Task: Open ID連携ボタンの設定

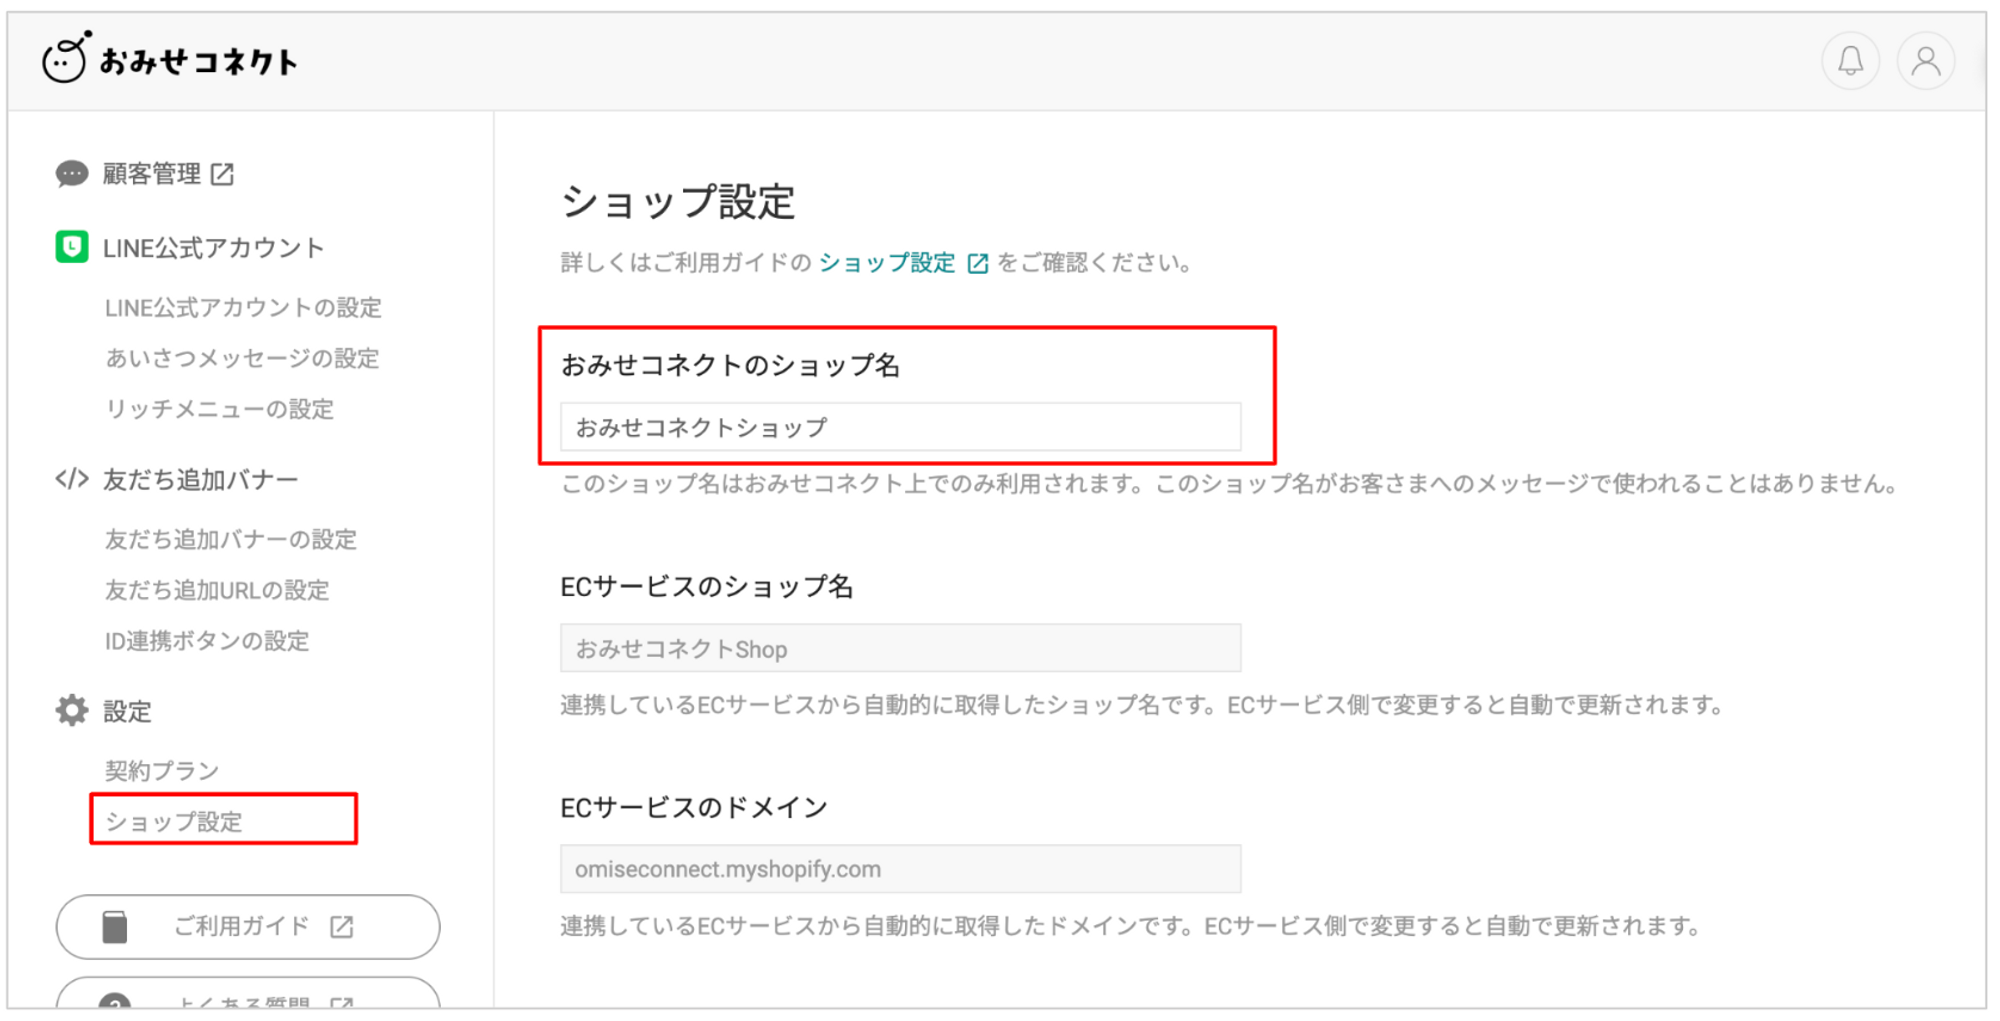Action: coord(207,641)
